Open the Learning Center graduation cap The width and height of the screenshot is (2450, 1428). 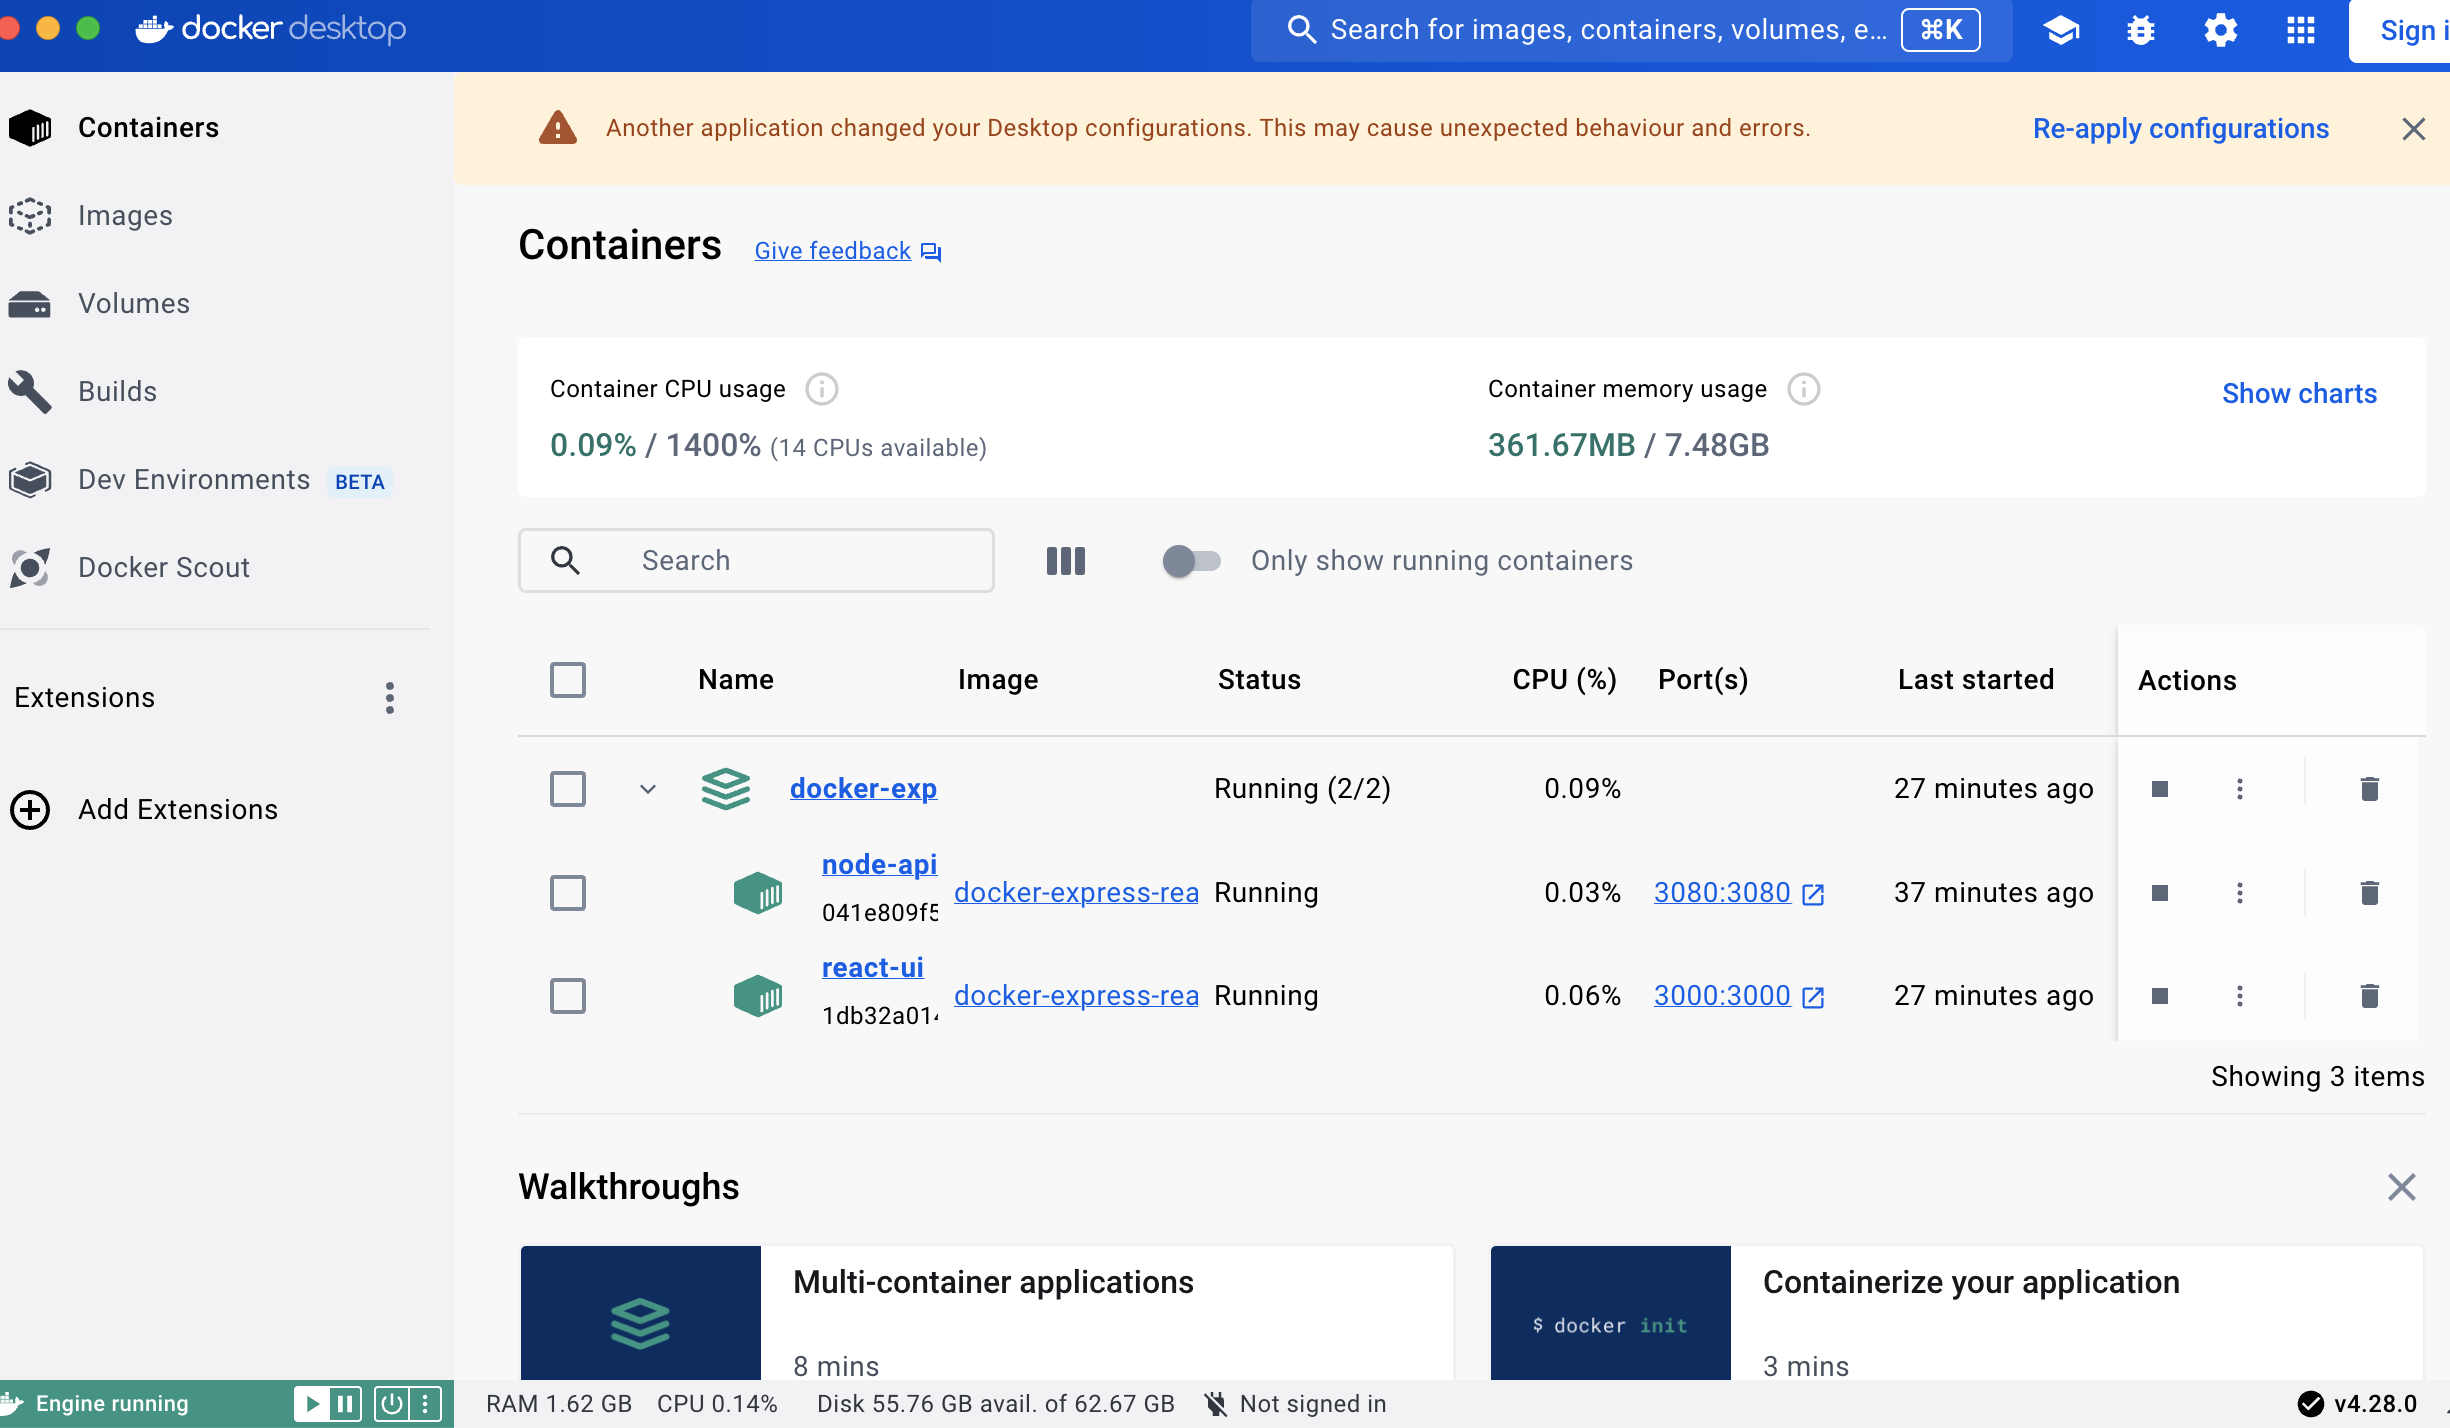point(2061,30)
